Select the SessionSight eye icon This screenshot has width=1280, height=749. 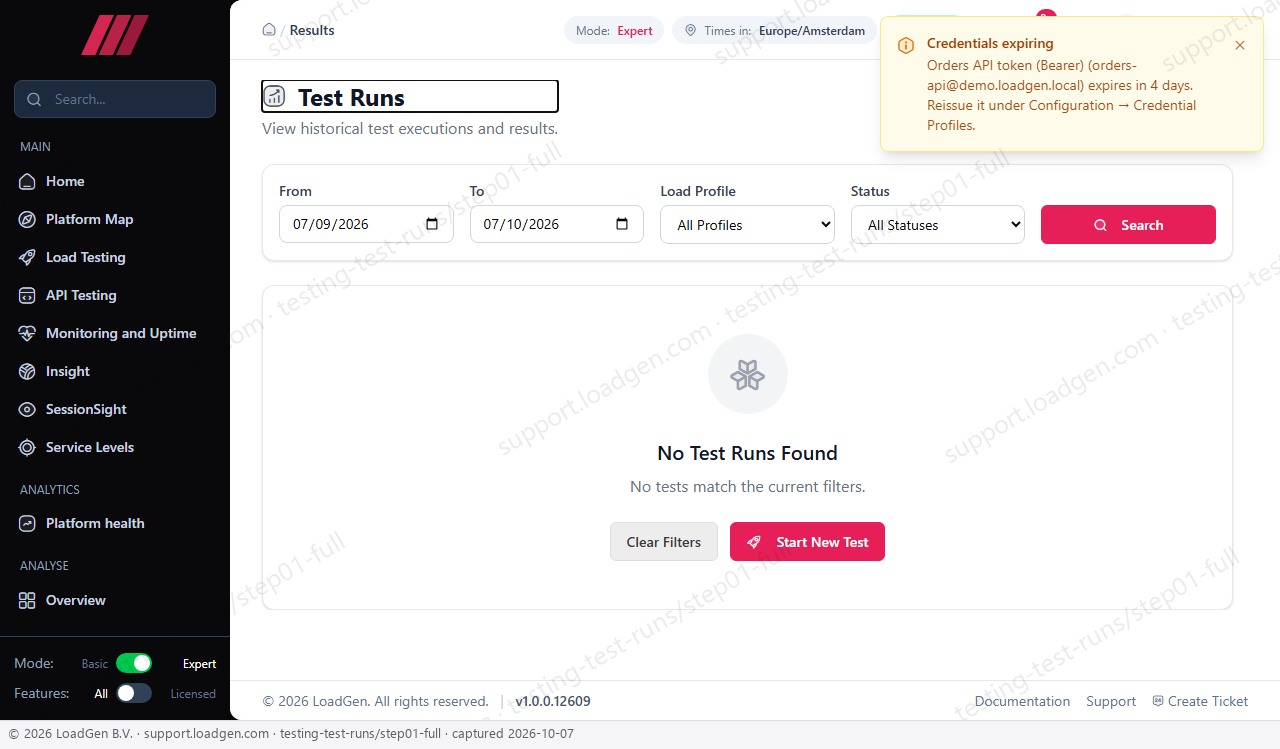click(27, 409)
